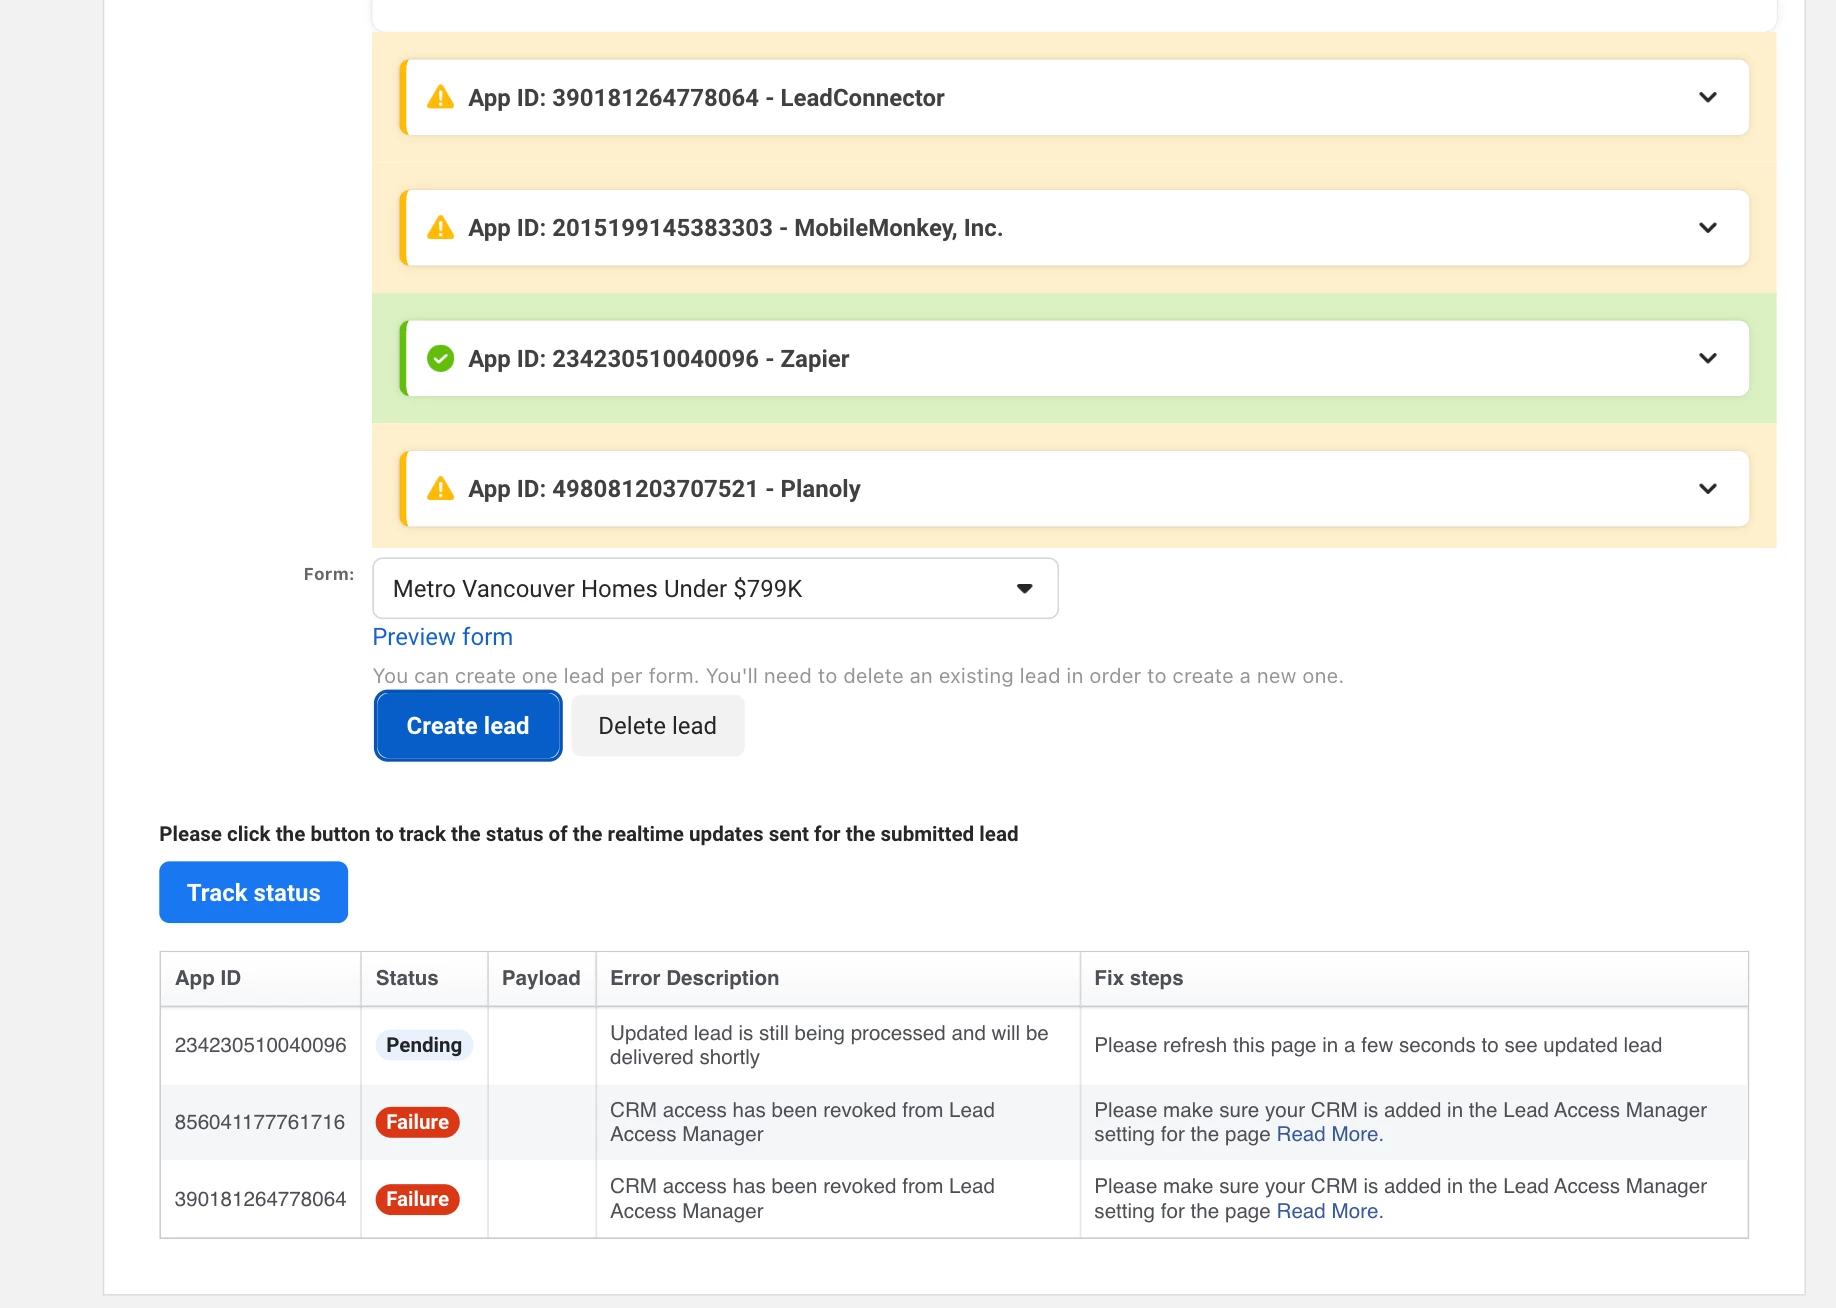Select table cell 234230510040096

260,1045
